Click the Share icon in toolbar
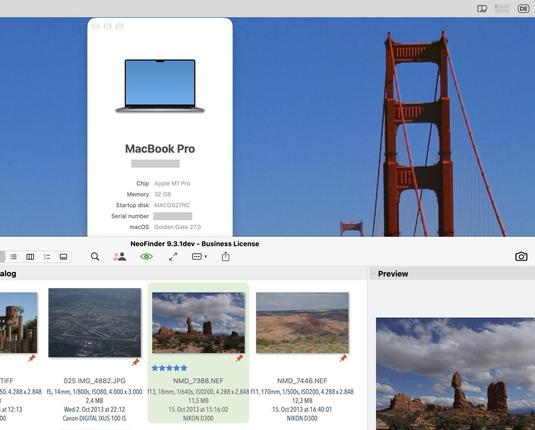 (226, 256)
